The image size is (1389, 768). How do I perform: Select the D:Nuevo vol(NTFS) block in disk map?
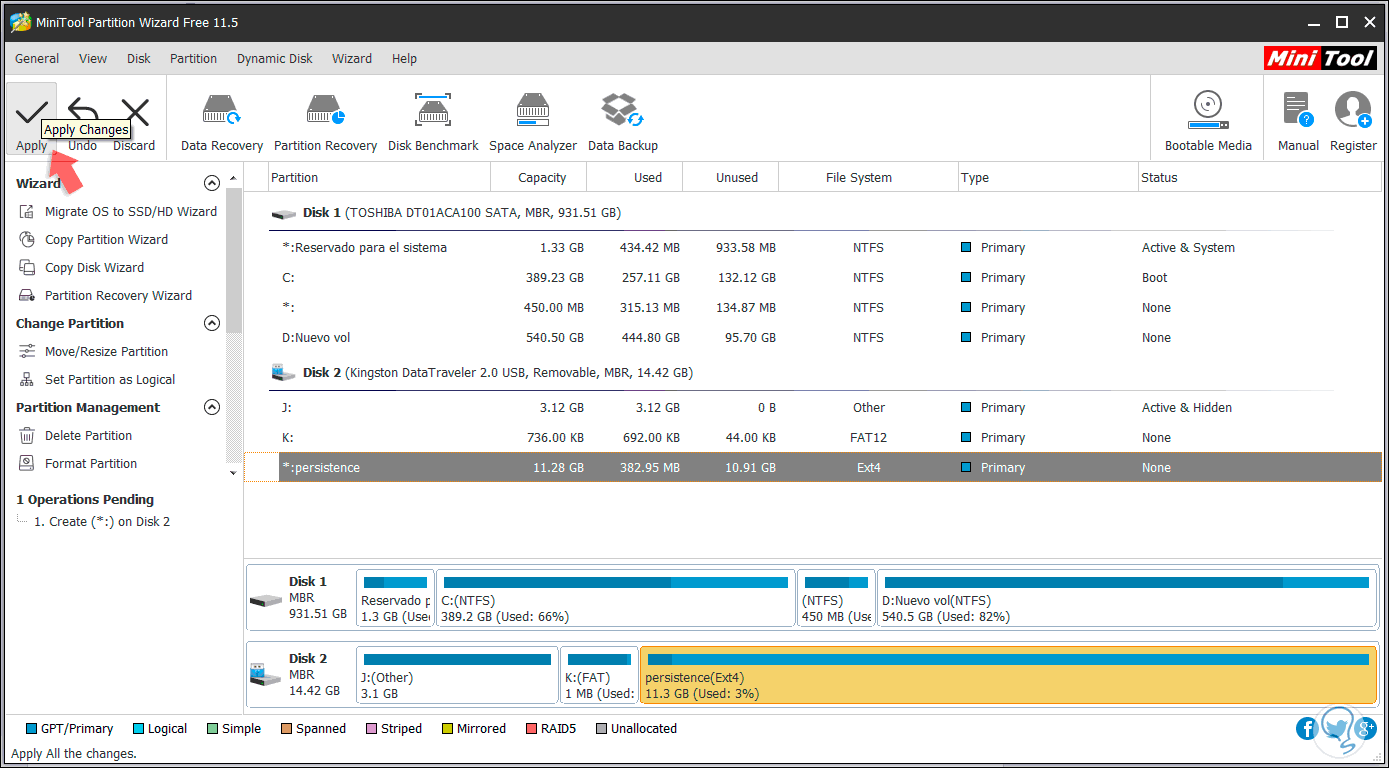tap(1127, 599)
